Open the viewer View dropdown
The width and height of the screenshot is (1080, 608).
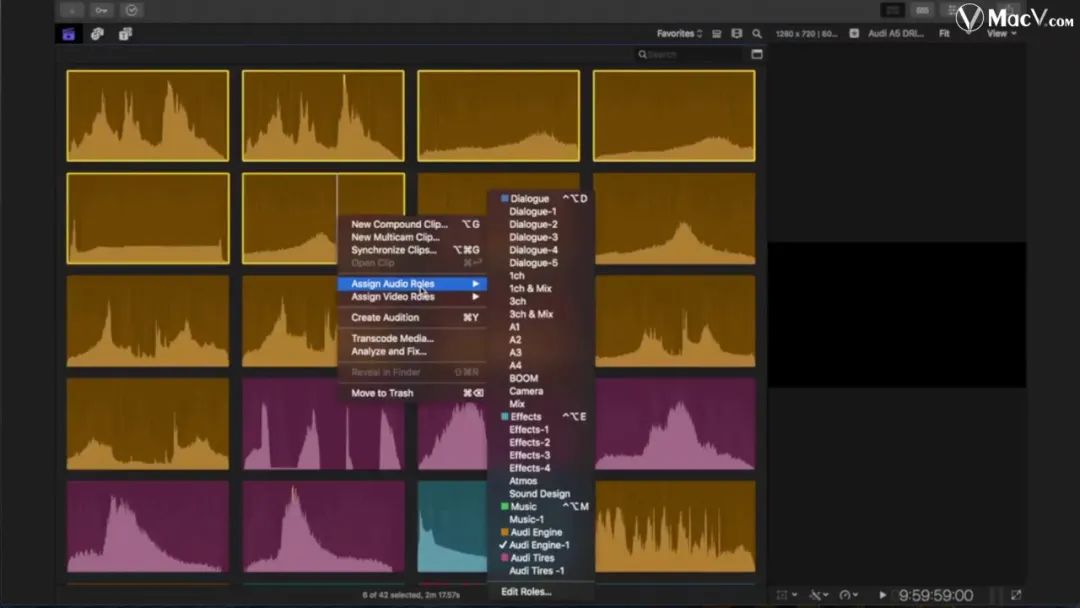pyautogui.click(x=1001, y=34)
